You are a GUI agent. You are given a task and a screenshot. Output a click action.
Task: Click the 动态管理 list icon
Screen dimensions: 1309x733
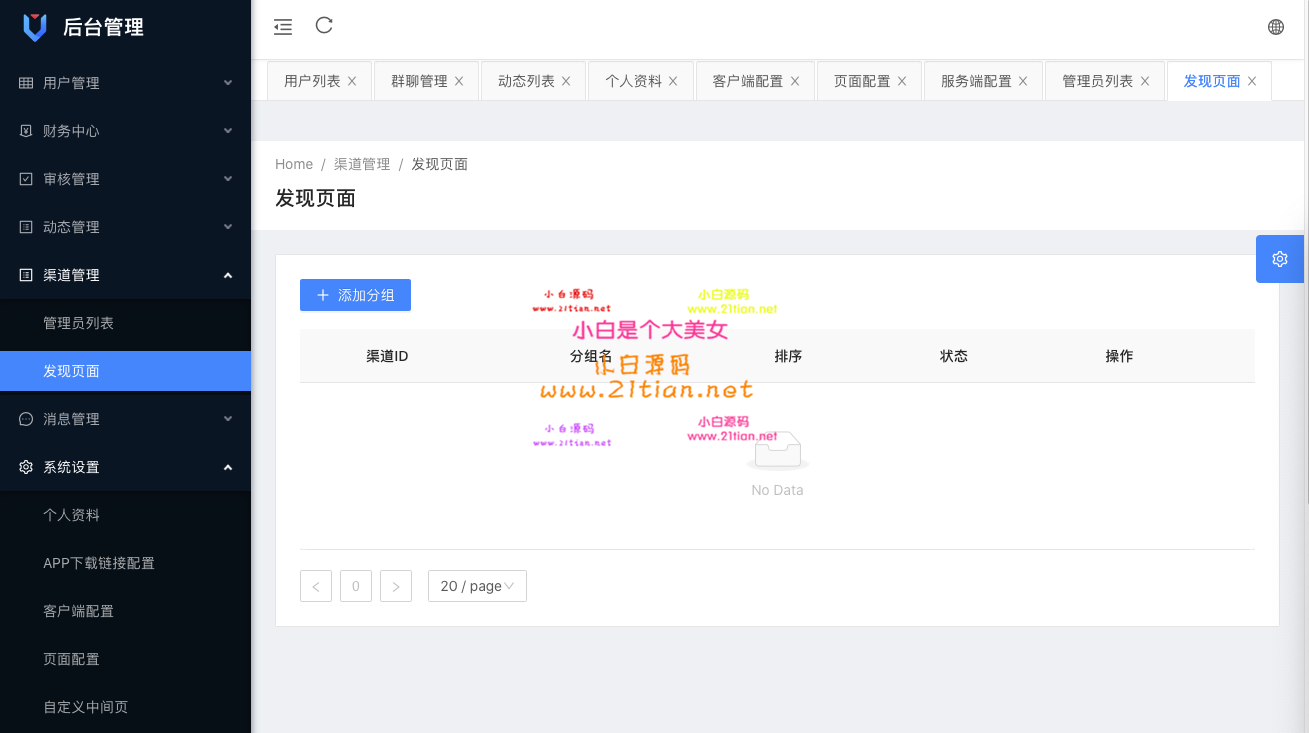(x=26, y=227)
